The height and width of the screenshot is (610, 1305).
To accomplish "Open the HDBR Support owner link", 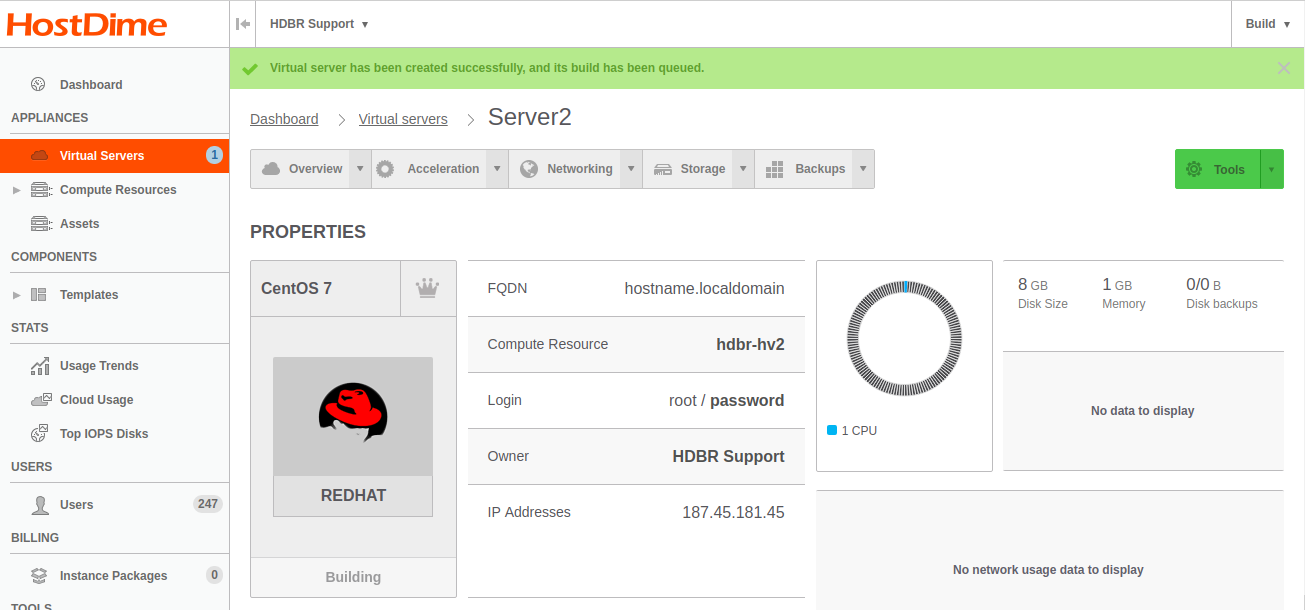I will click(x=728, y=456).
